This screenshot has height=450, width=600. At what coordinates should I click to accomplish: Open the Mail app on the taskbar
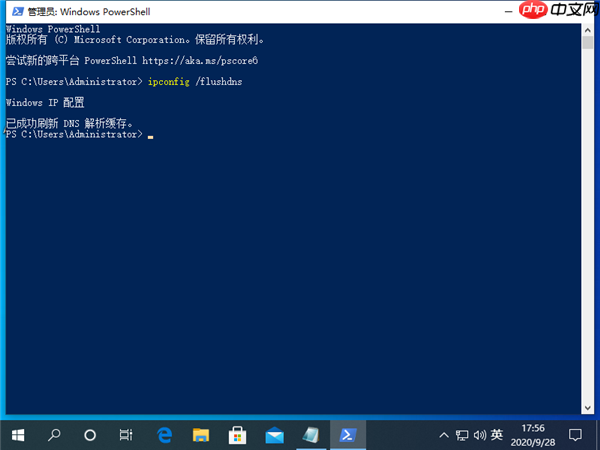pos(274,435)
